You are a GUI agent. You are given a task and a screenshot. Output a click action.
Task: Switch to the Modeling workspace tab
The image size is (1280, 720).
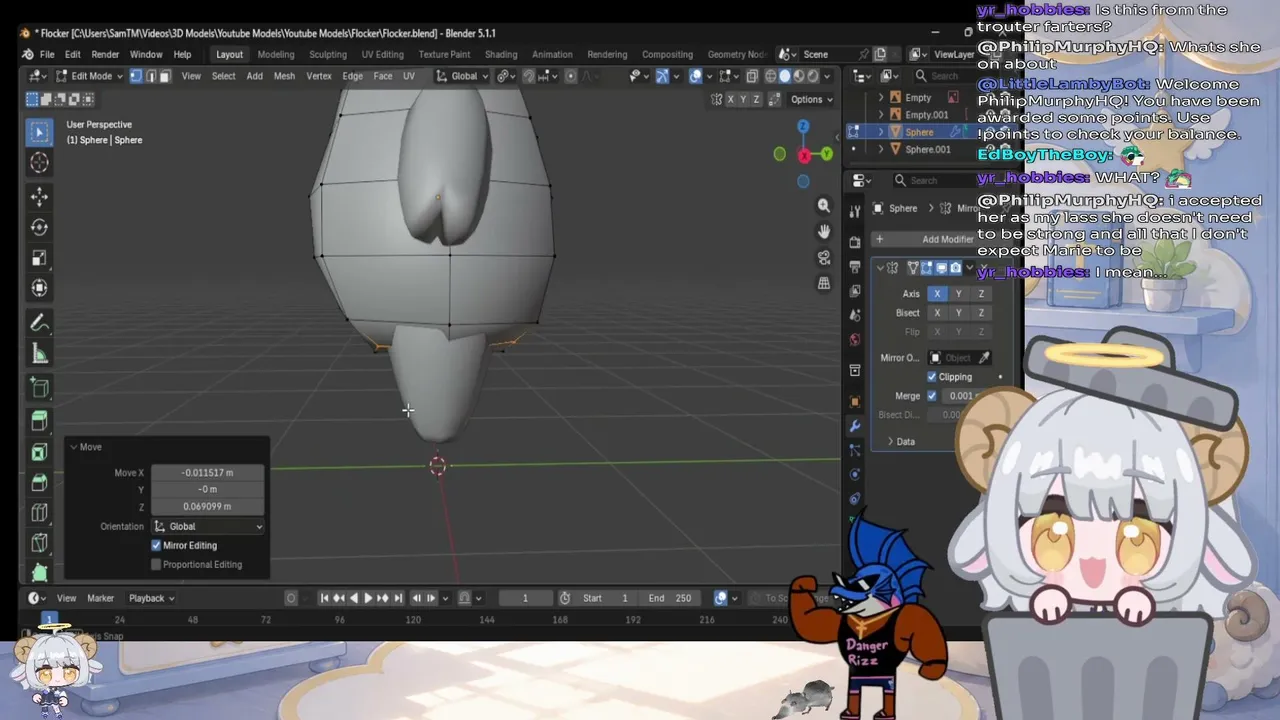[276, 54]
